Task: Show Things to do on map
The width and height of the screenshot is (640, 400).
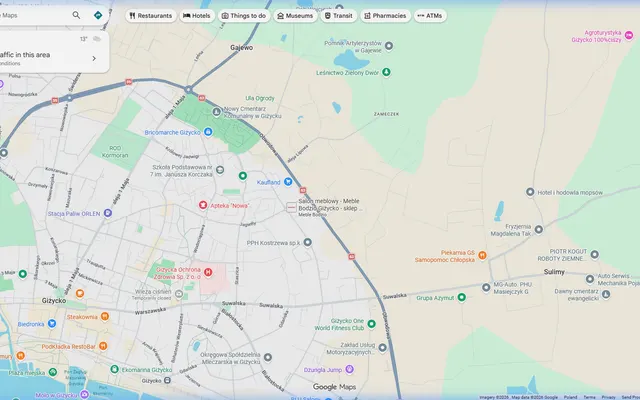Action: pos(244,16)
